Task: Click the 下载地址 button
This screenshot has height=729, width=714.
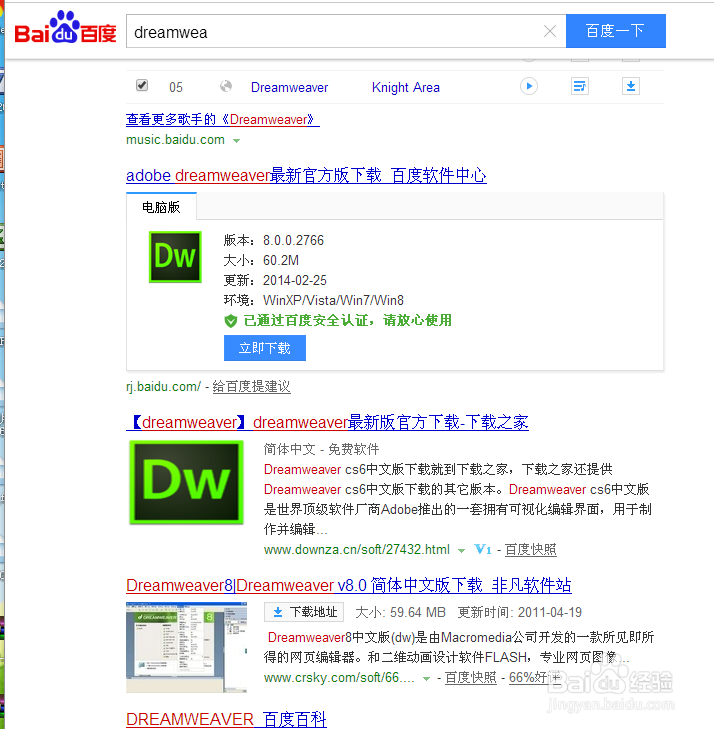Action: 304,612
